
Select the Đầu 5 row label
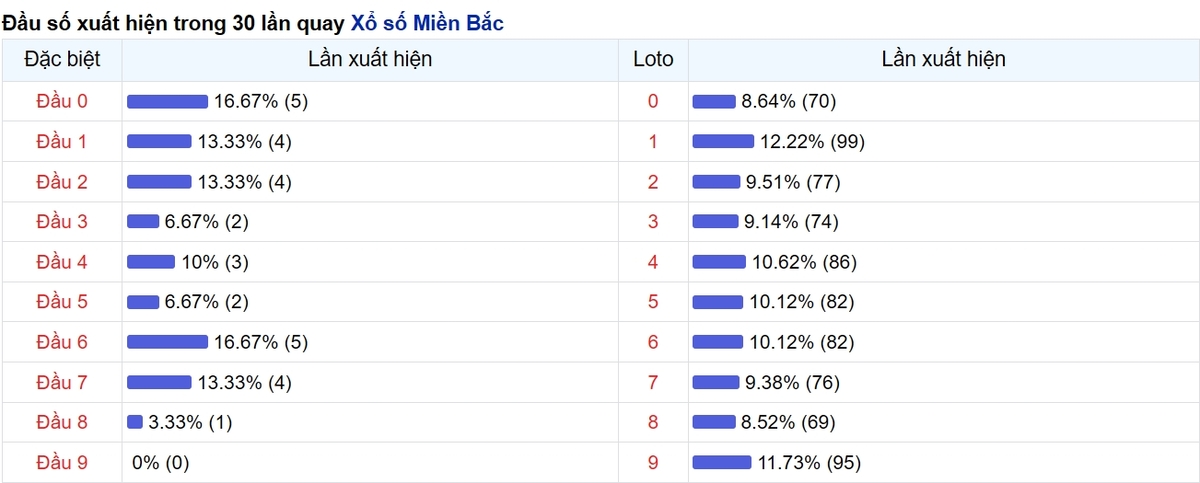point(62,302)
